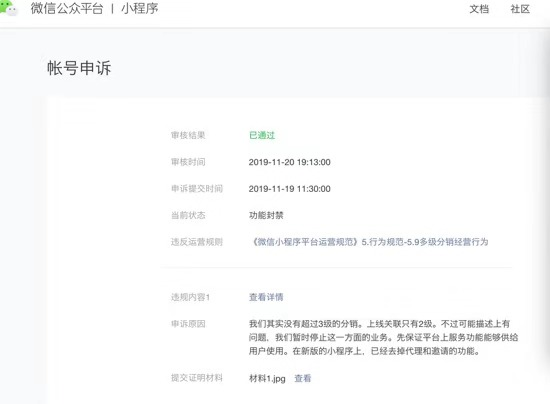Click the 材料1.jpg file name
This screenshot has height=404, width=550.
click(x=267, y=378)
